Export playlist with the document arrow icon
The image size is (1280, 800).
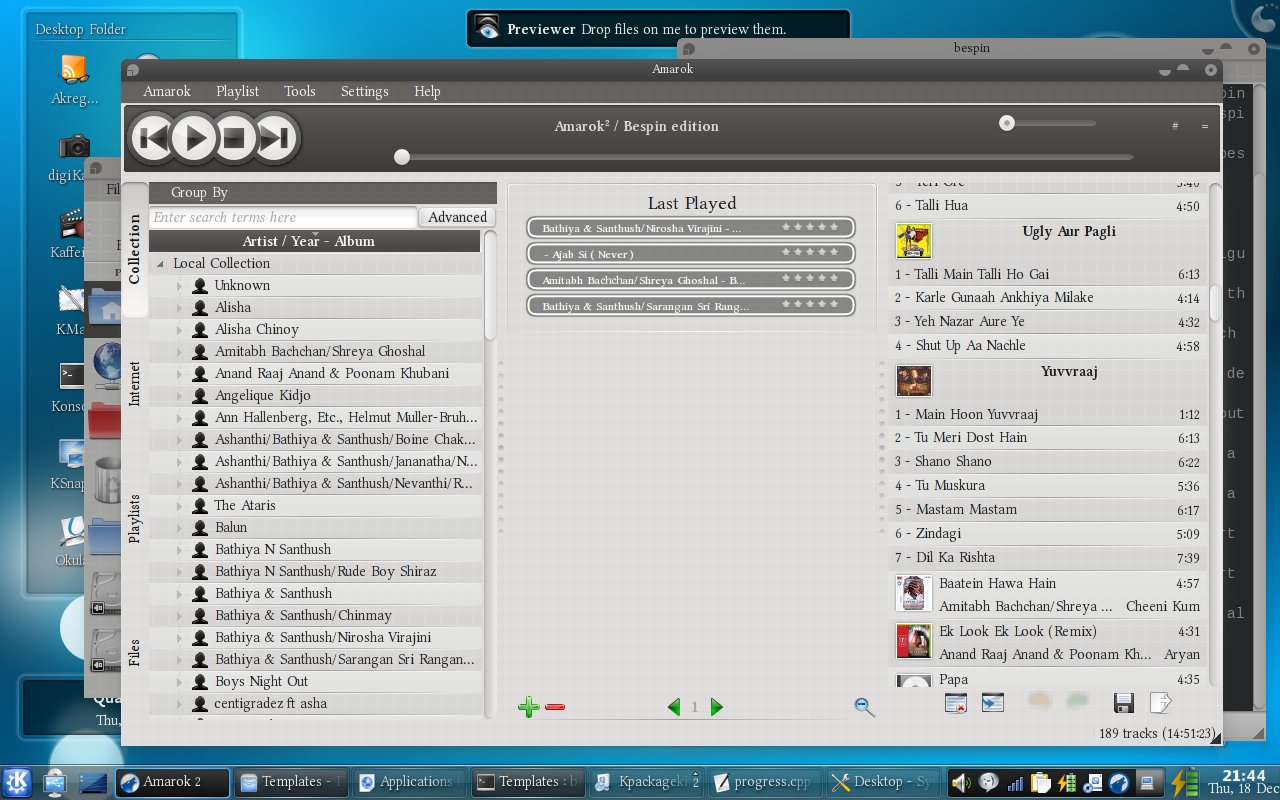pyautogui.click(x=1160, y=703)
